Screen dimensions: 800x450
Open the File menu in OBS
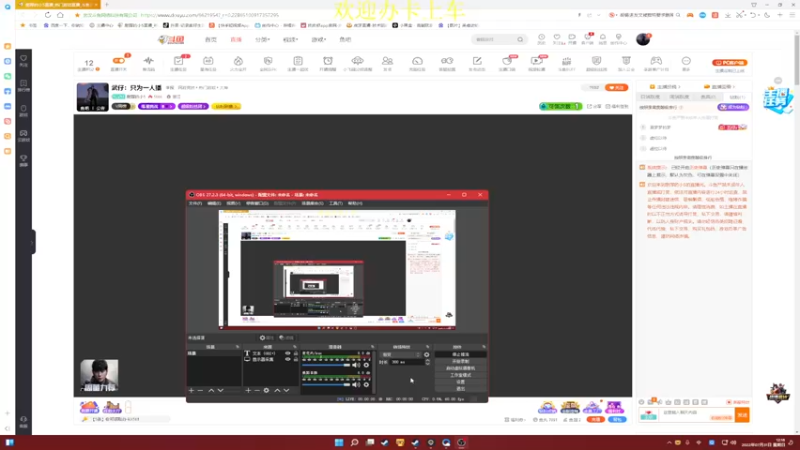(195, 203)
